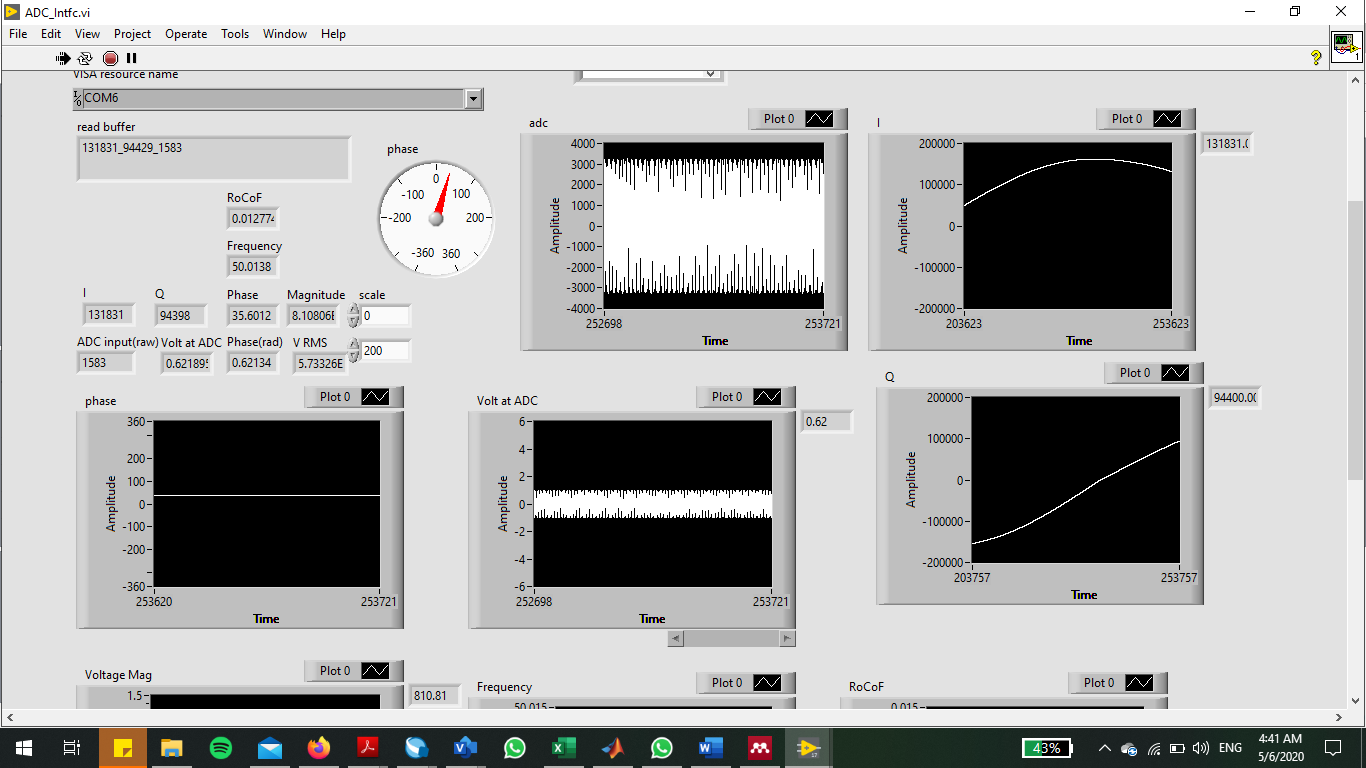
Task: Open Word from the taskbar
Action: click(x=711, y=747)
